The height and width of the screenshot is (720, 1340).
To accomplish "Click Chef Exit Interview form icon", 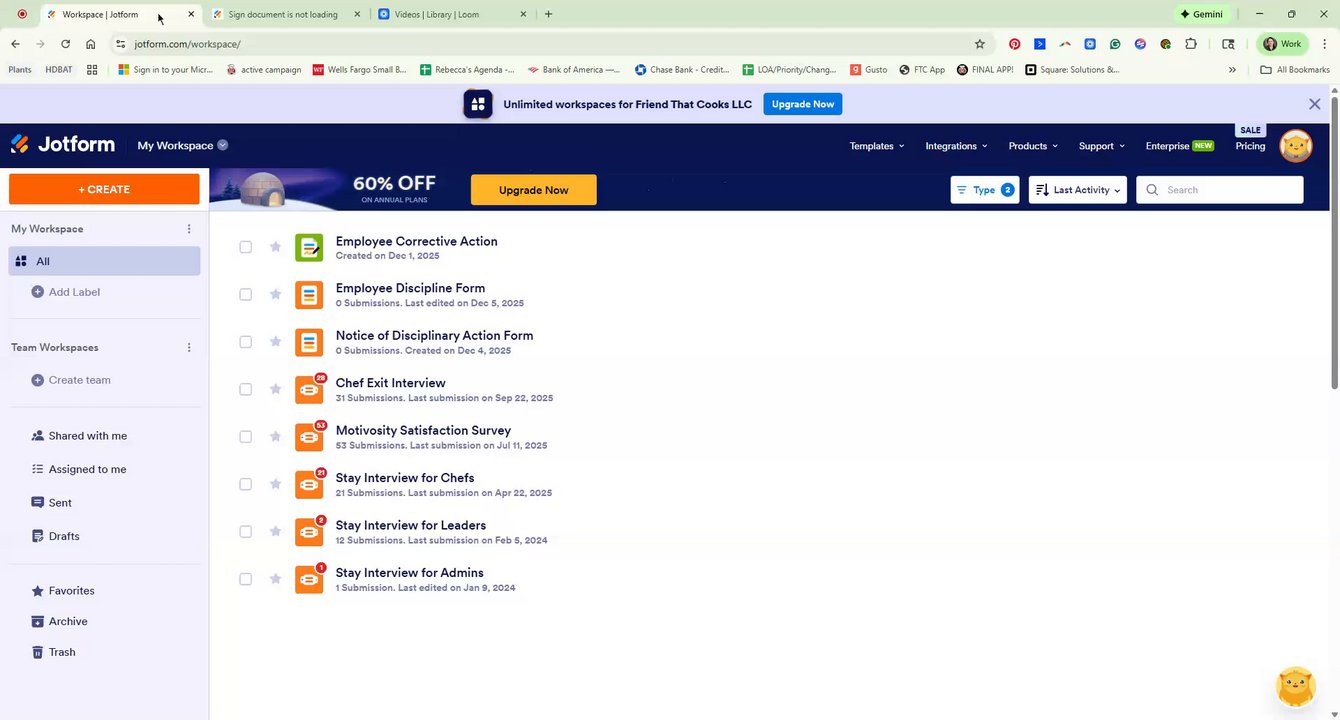I will click(x=309, y=389).
